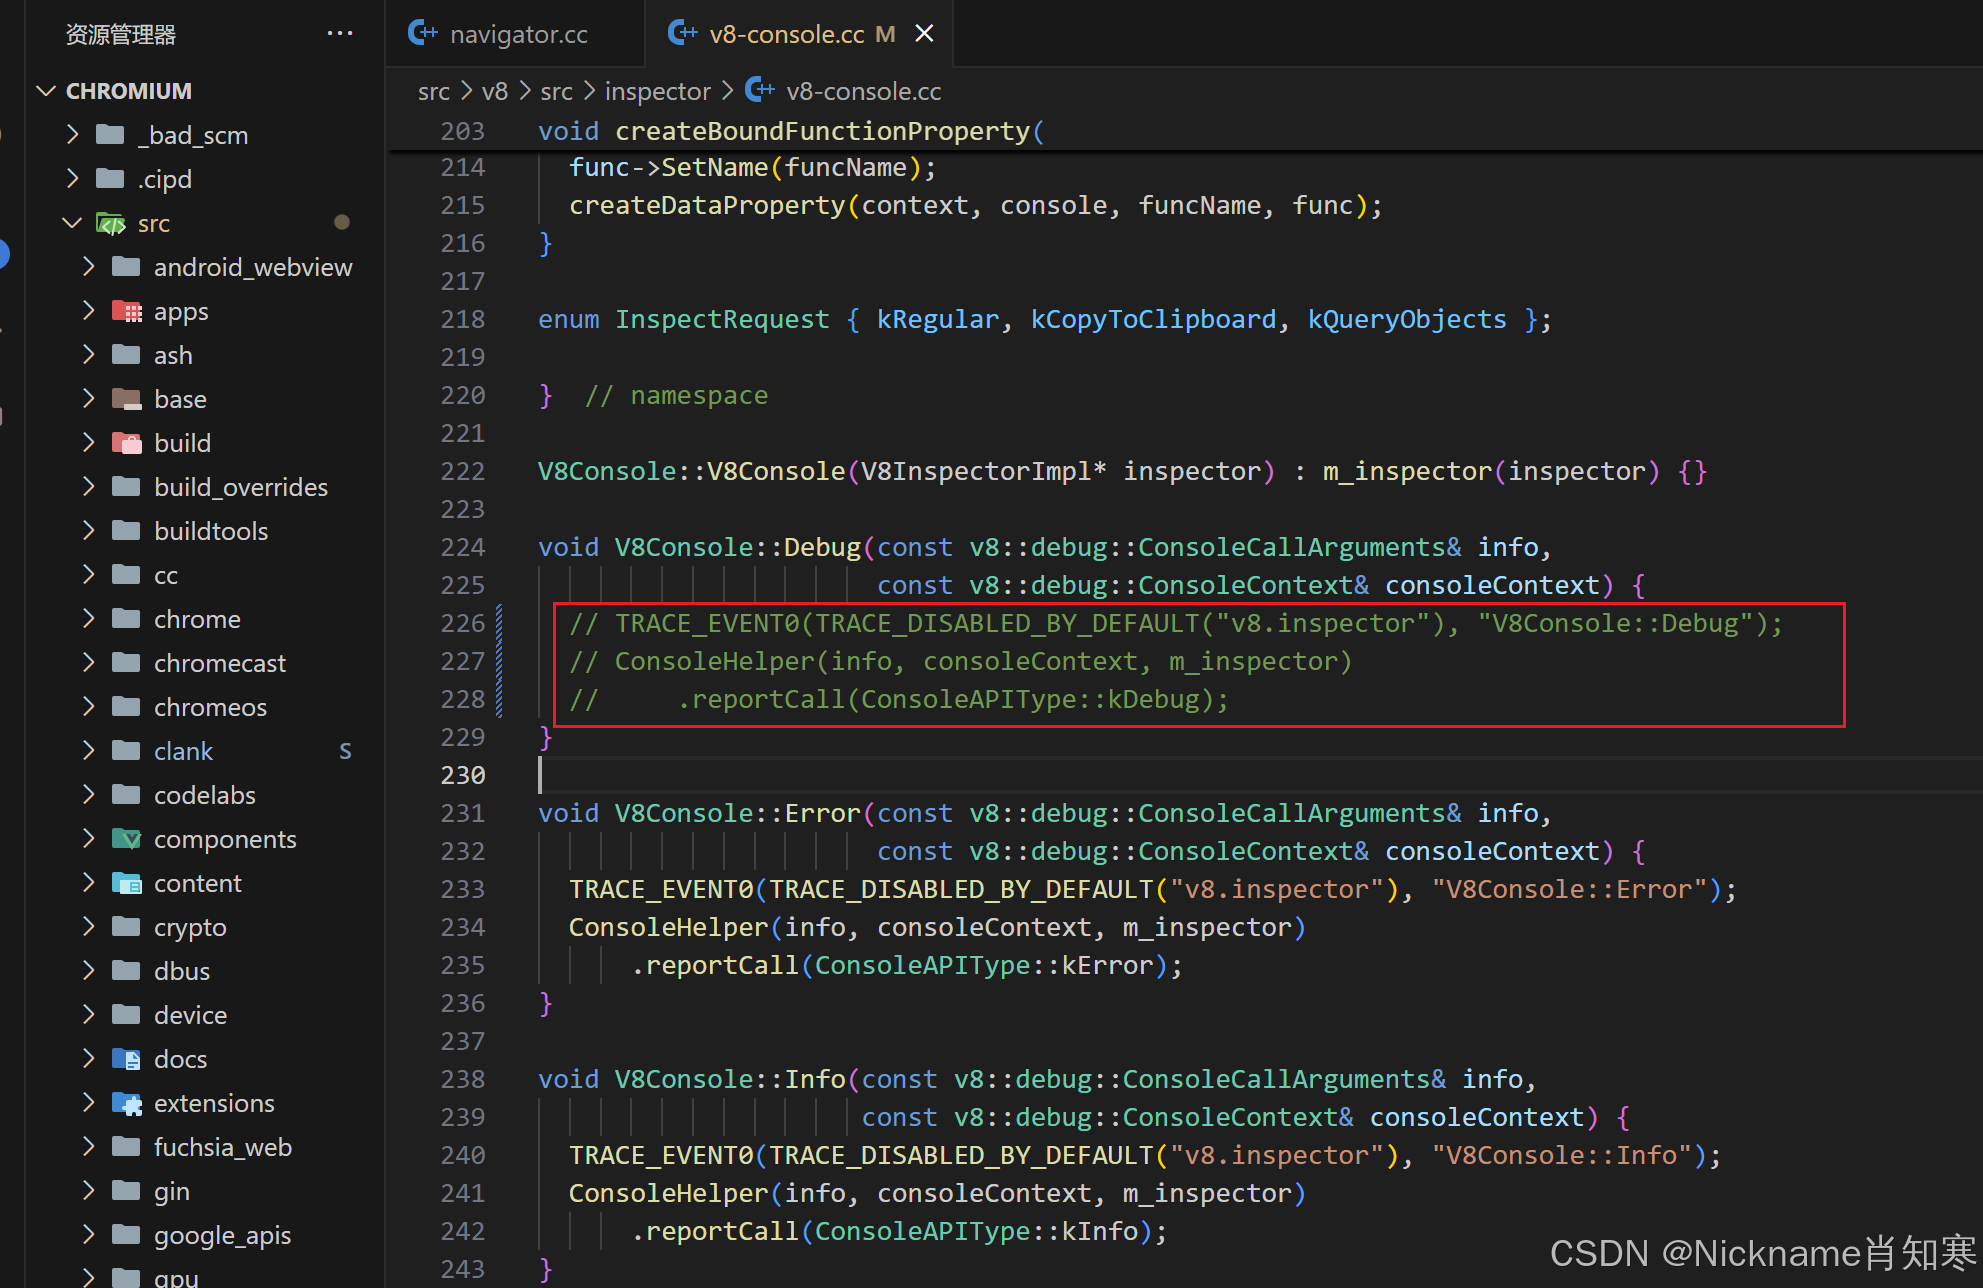This screenshot has height=1288, width=1983.
Task: Switch to the navigator.cc tab
Action: (517, 34)
